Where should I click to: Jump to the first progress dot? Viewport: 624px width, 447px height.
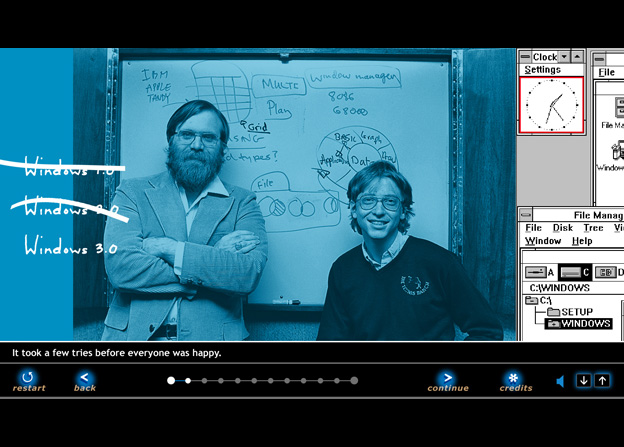171,381
